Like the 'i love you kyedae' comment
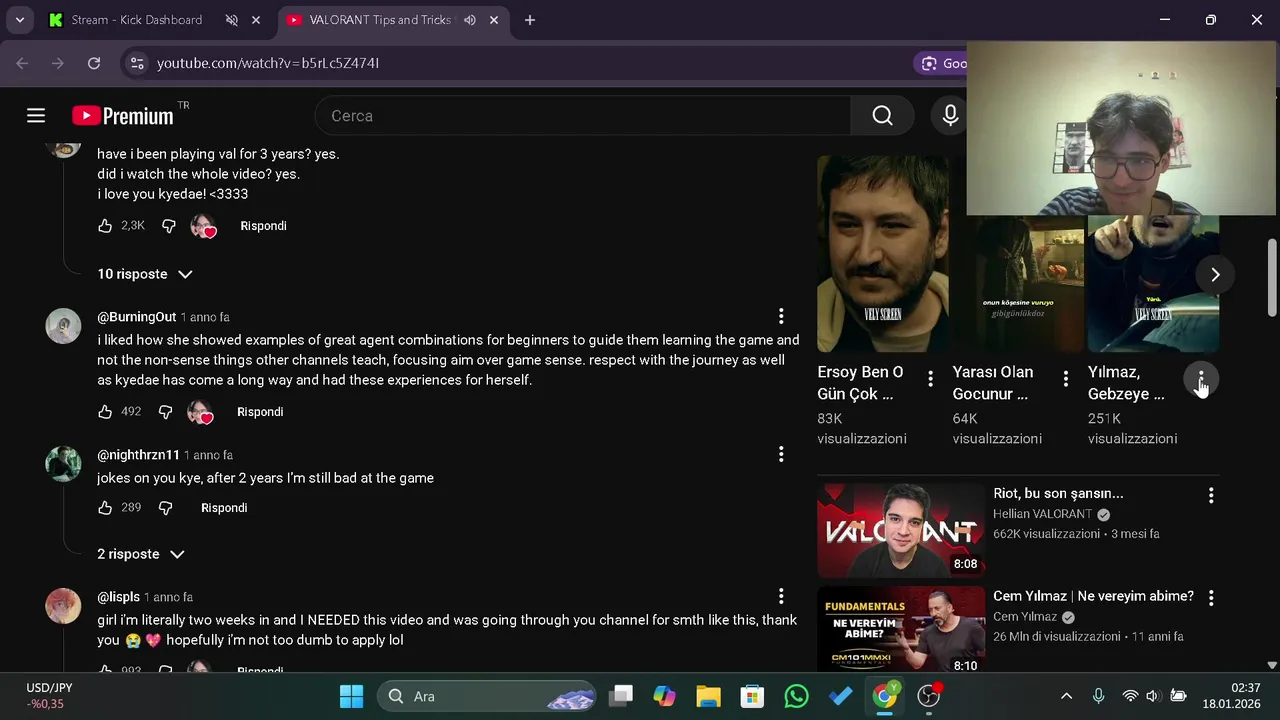 pos(105,226)
